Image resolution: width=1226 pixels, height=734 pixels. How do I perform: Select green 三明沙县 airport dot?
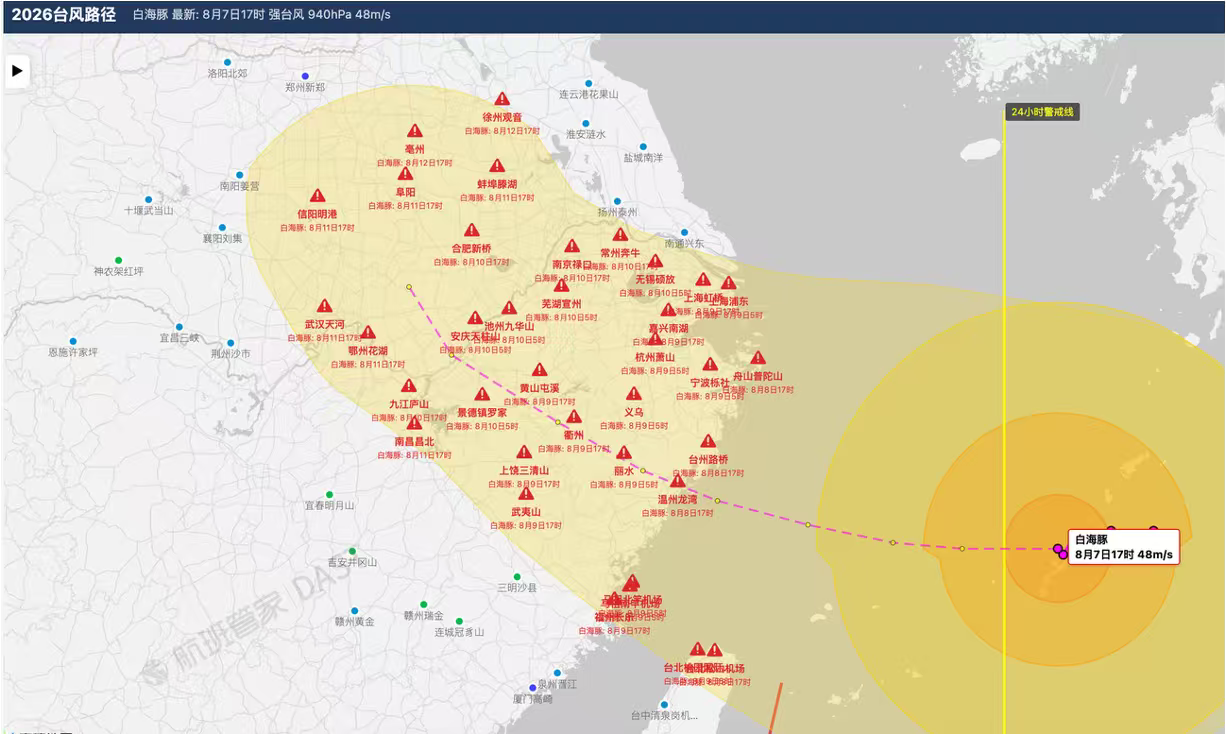point(517,576)
